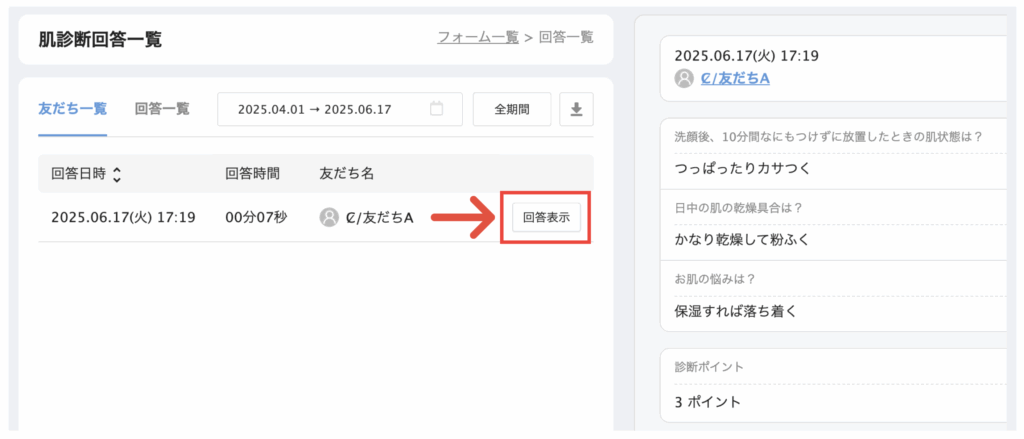The image size is (1024, 439).
Task: Click the 診断ポイント label
Action: 709,367
